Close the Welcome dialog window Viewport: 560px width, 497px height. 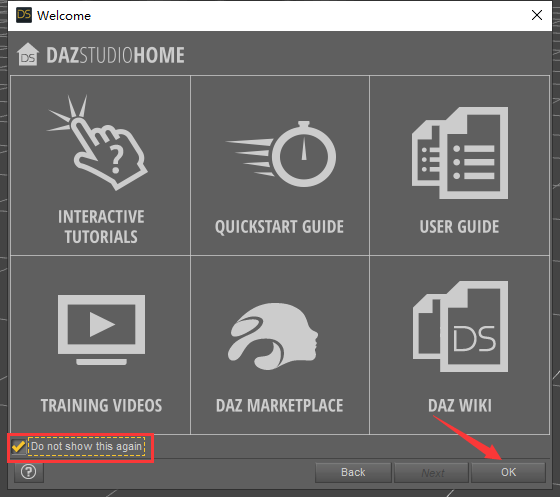(537, 15)
